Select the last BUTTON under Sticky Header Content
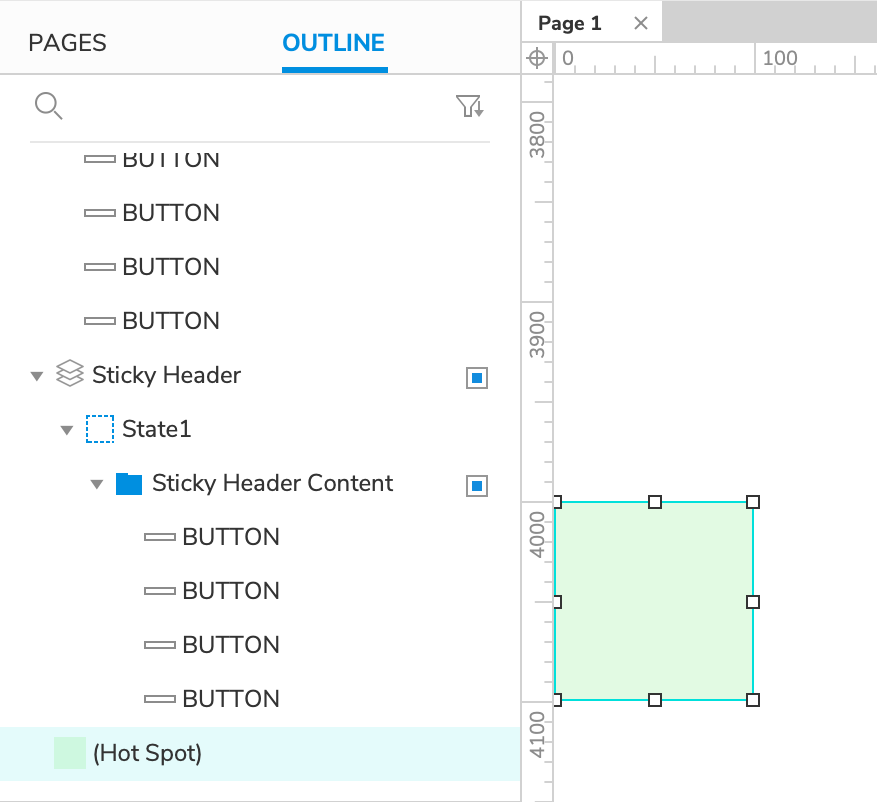This screenshot has height=802, width=877. pos(231,699)
